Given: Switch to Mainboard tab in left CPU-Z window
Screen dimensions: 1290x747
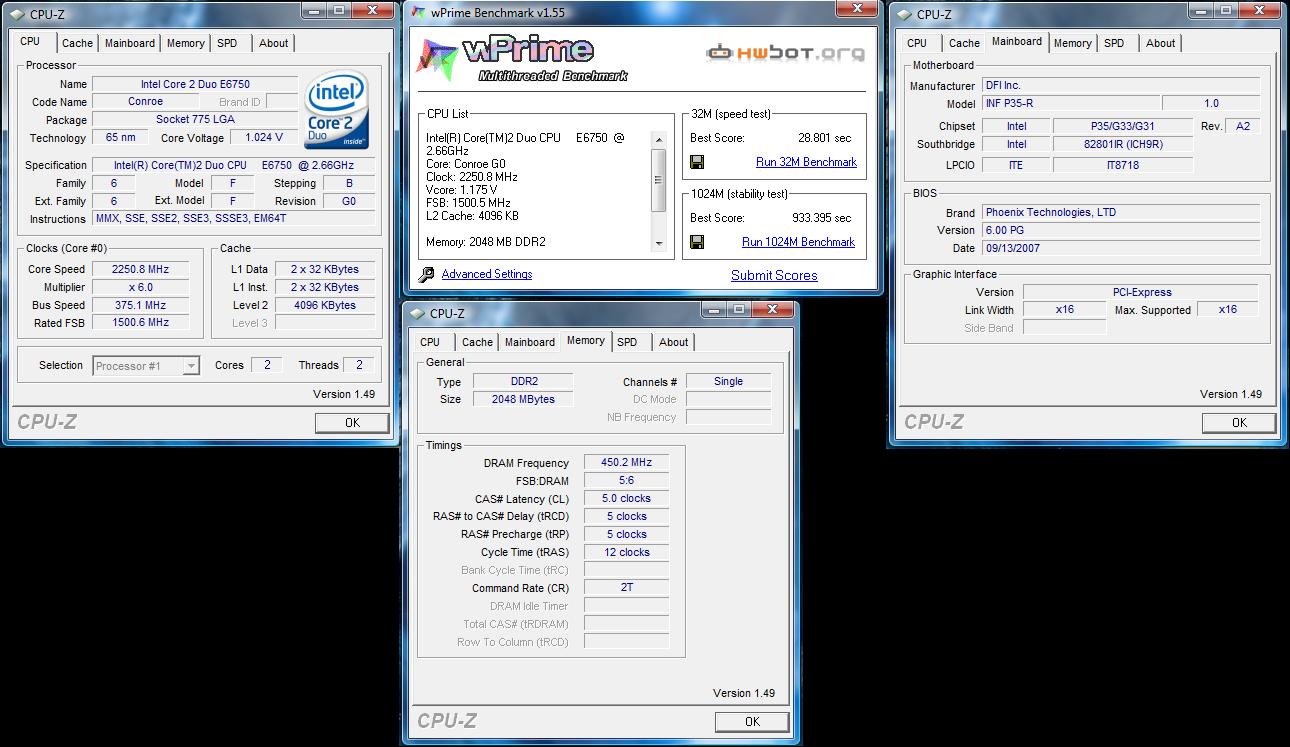Looking at the screenshot, I should [x=130, y=43].
